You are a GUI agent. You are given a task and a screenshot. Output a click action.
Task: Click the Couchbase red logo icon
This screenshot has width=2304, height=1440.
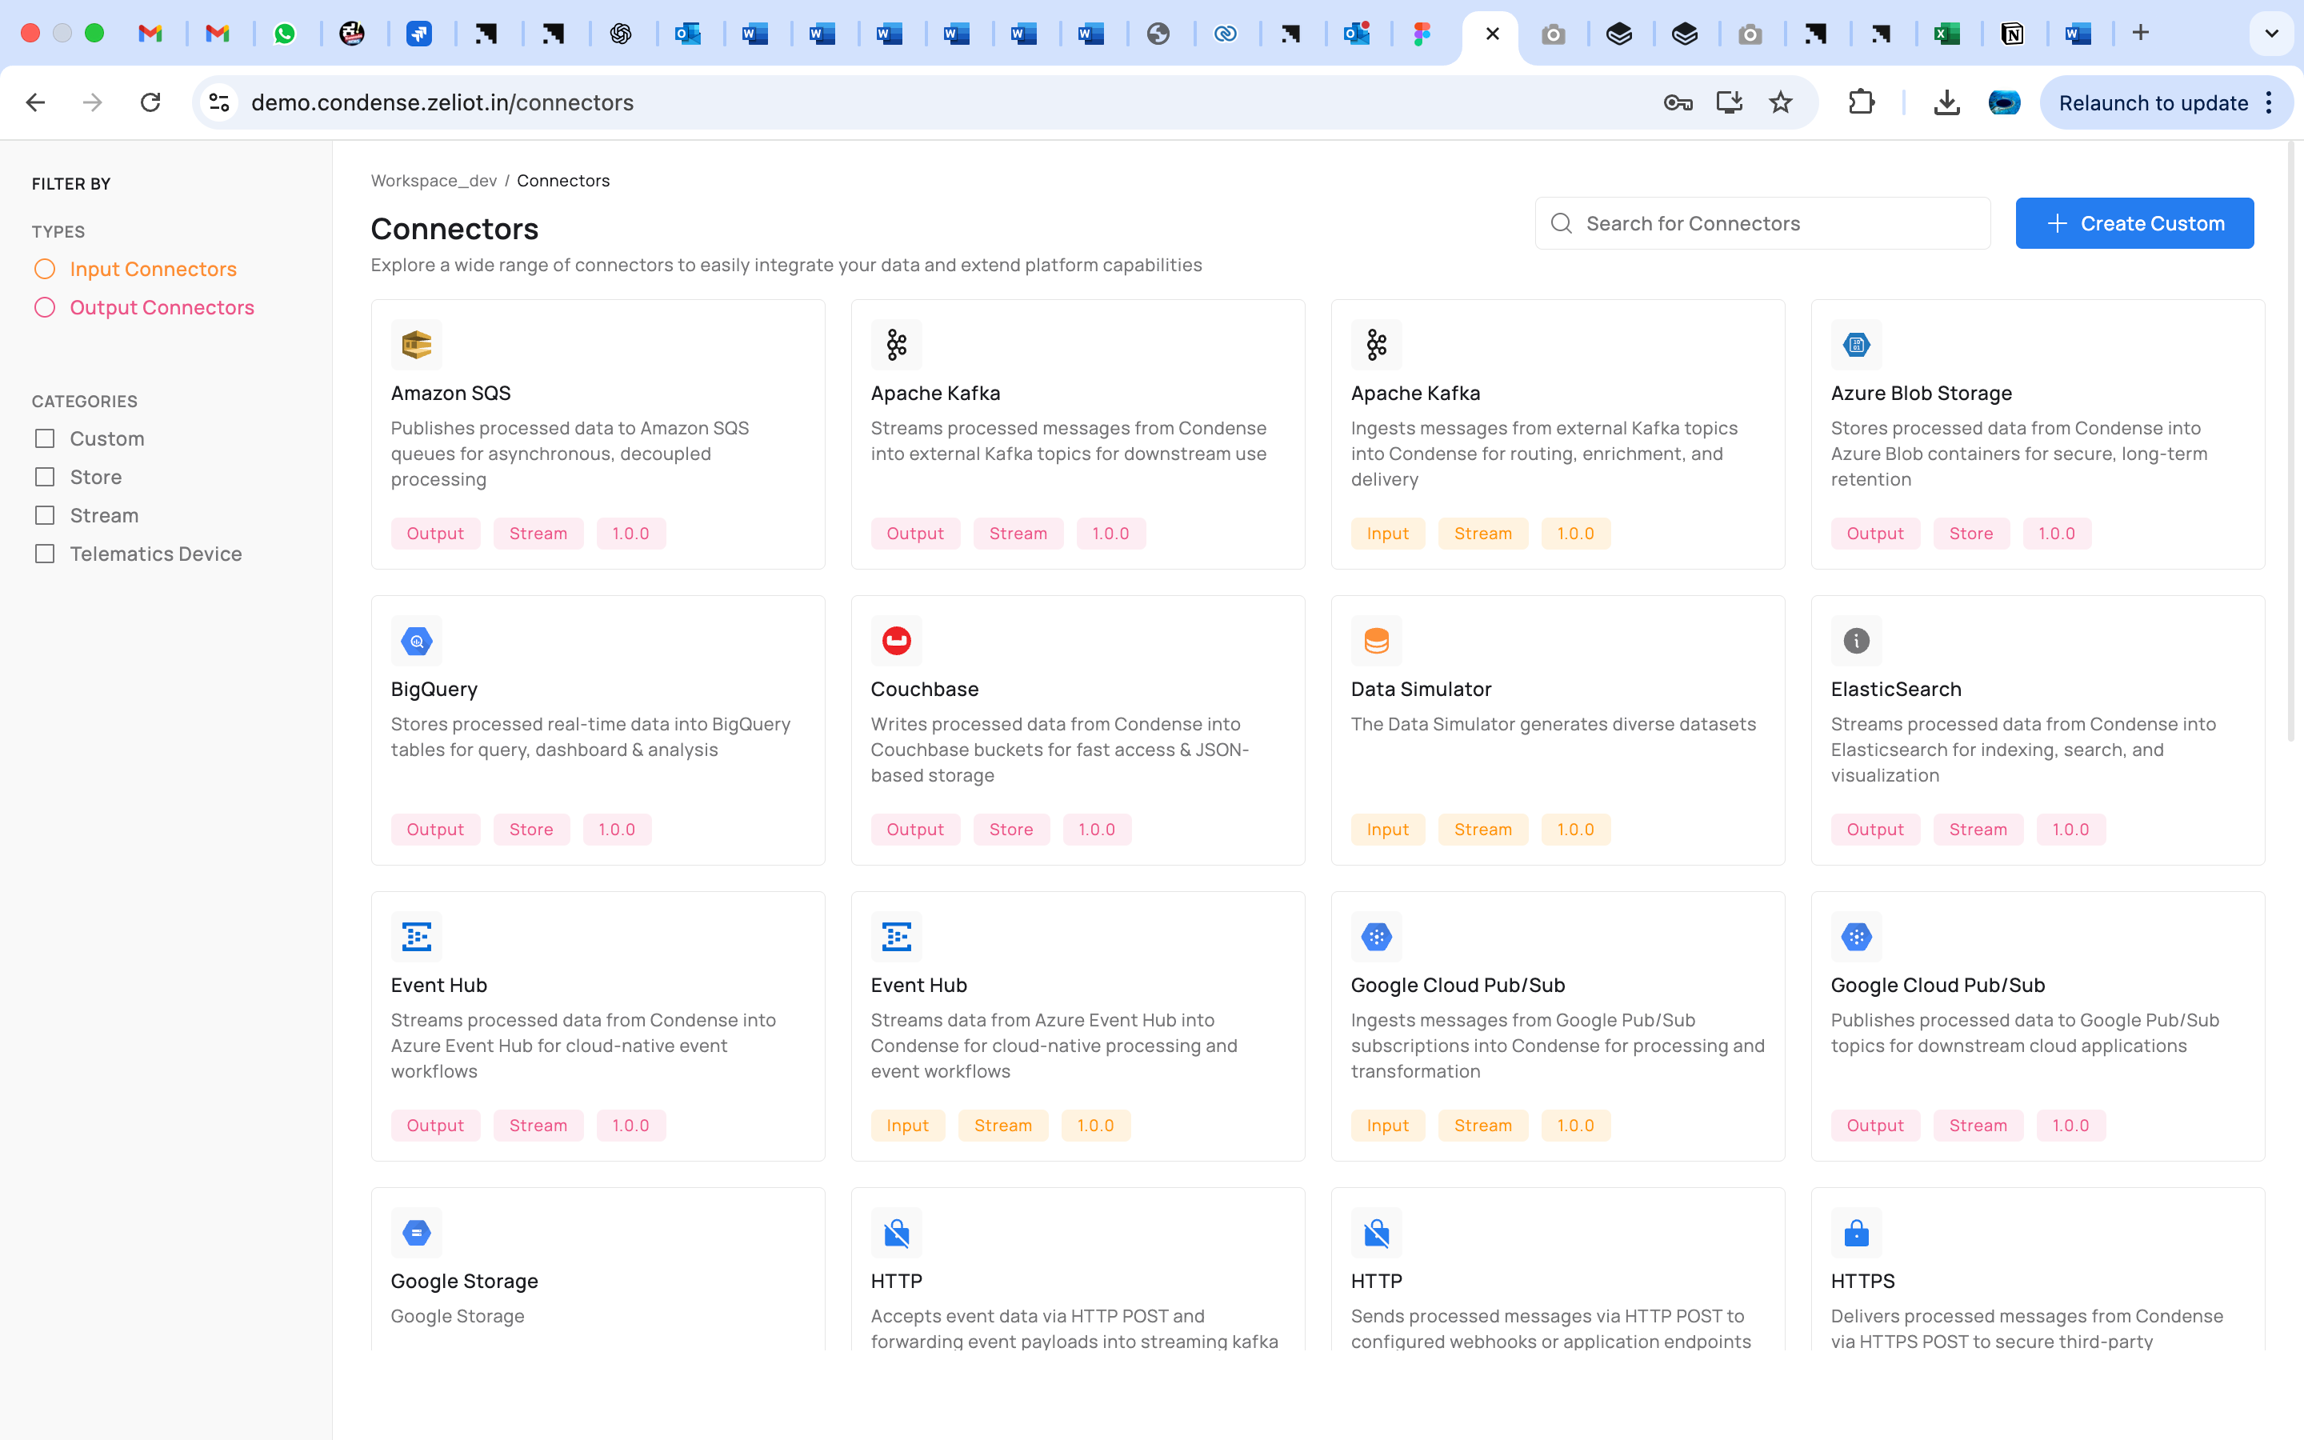click(896, 641)
